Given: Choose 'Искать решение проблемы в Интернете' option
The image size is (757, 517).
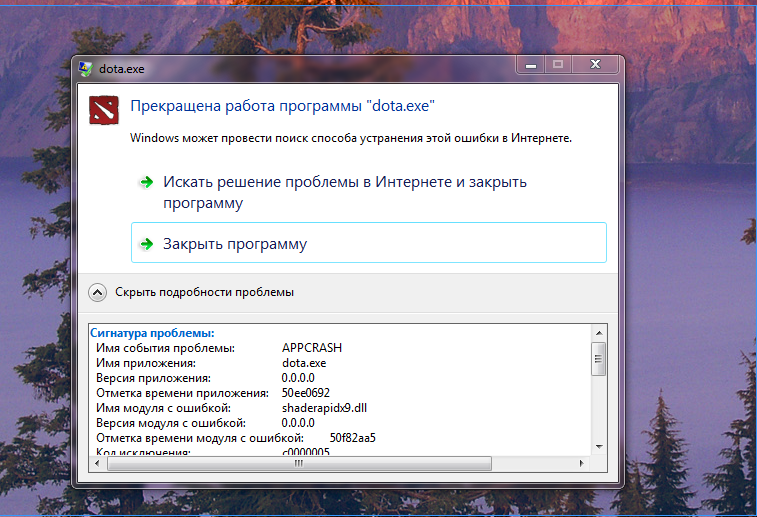Looking at the screenshot, I should tap(345, 192).
